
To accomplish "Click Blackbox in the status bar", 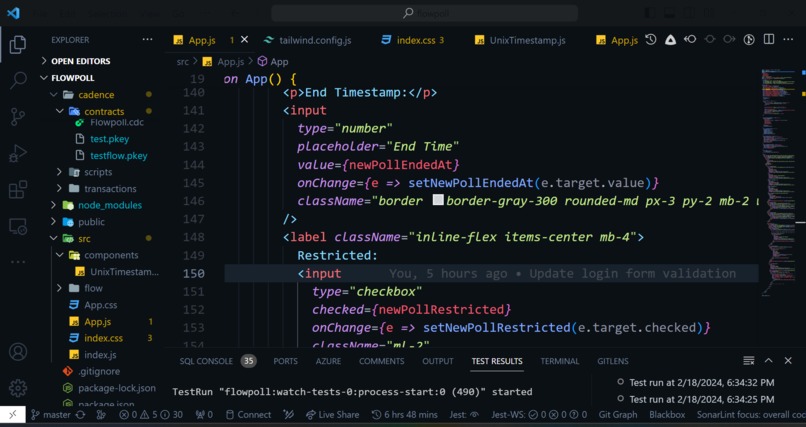I will point(667,415).
